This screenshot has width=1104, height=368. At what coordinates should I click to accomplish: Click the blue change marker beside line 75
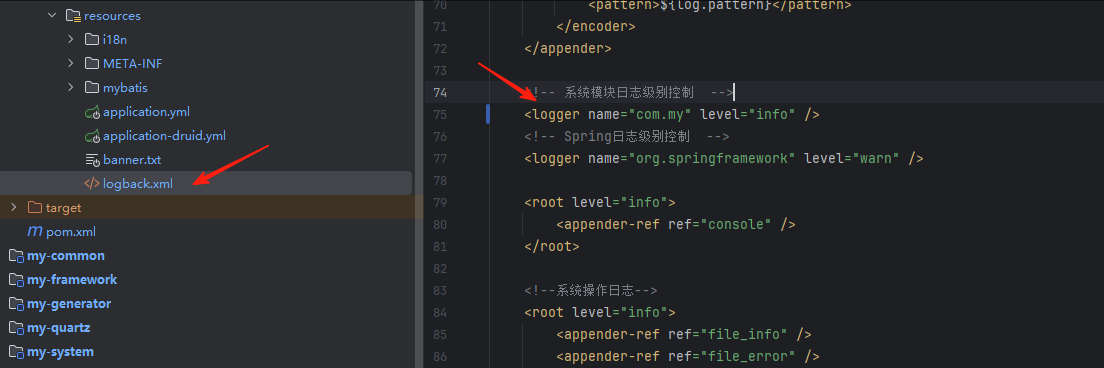tap(488, 114)
